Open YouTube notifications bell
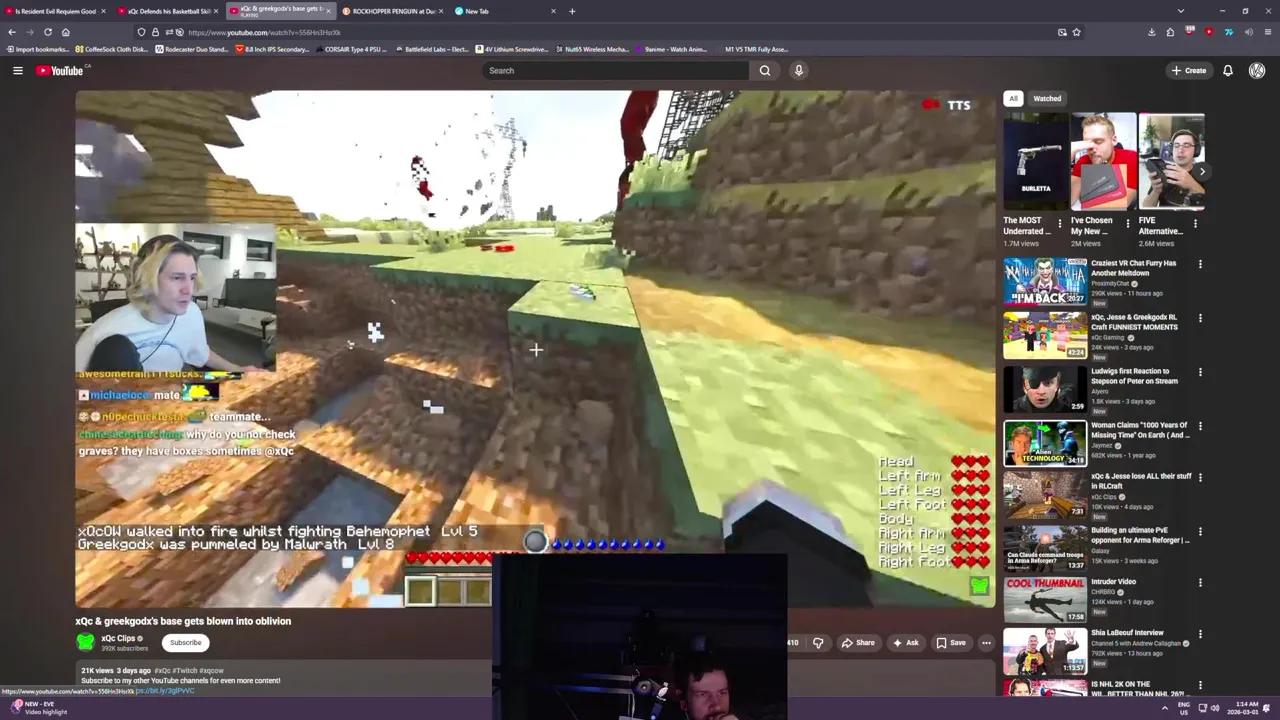This screenshot has width=1280, height=720. pyautogui.click(x=1228, y=70)
